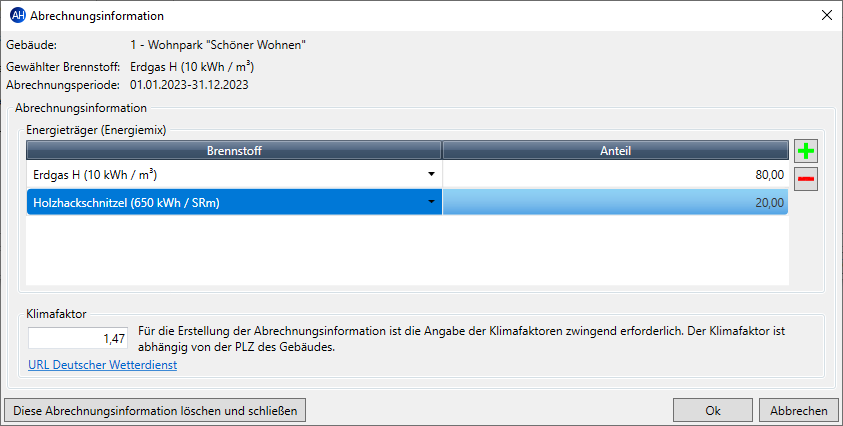Click the Abrechnungsinformation title bar text
The height and width of the screenshot is (426, 843).
[97, 16]
